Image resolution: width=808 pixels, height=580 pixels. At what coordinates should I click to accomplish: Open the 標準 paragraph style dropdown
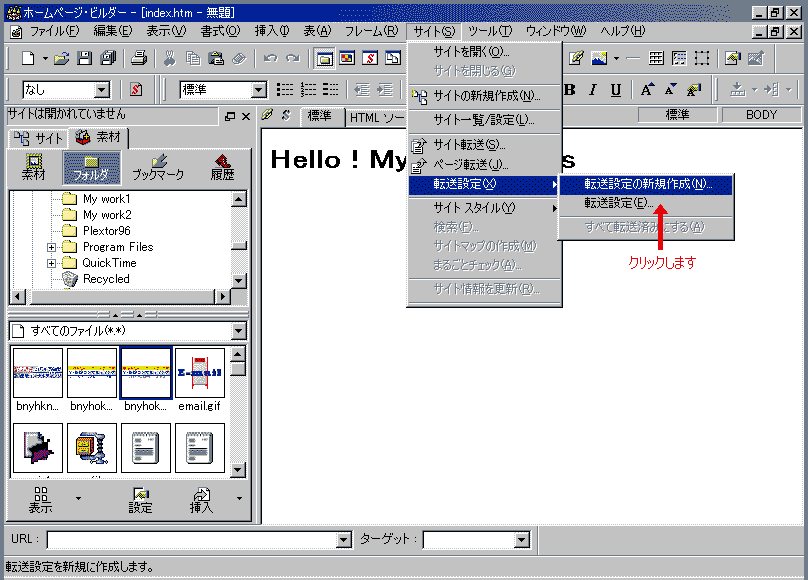(x=259, y=90)
